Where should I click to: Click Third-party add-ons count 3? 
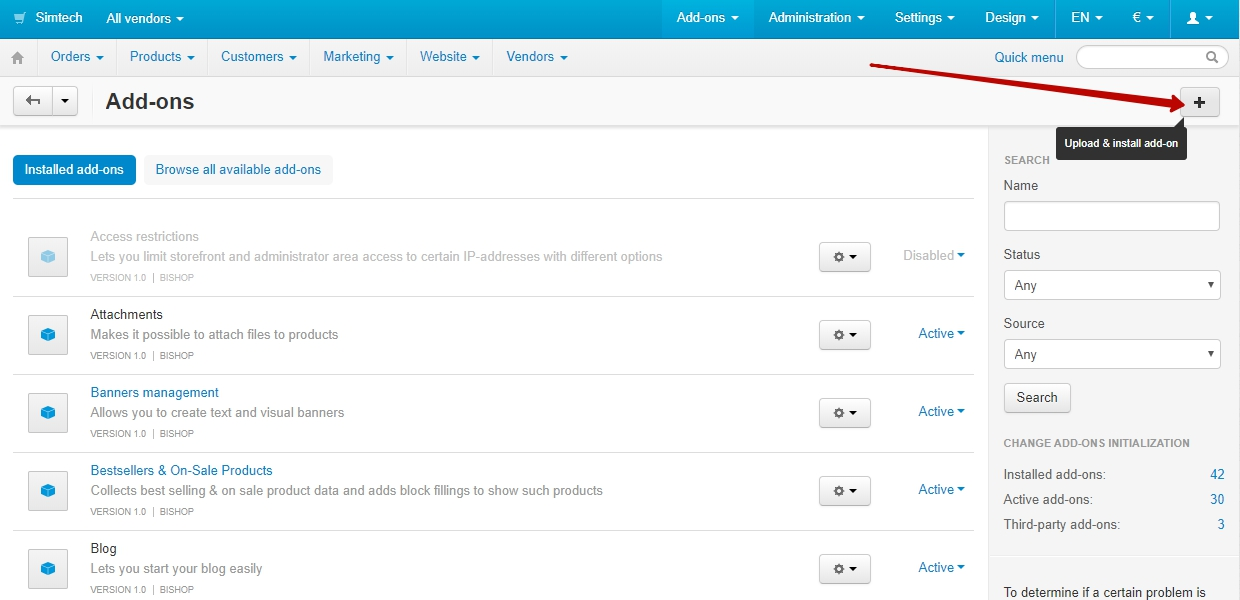click(x=1221, y=525)
